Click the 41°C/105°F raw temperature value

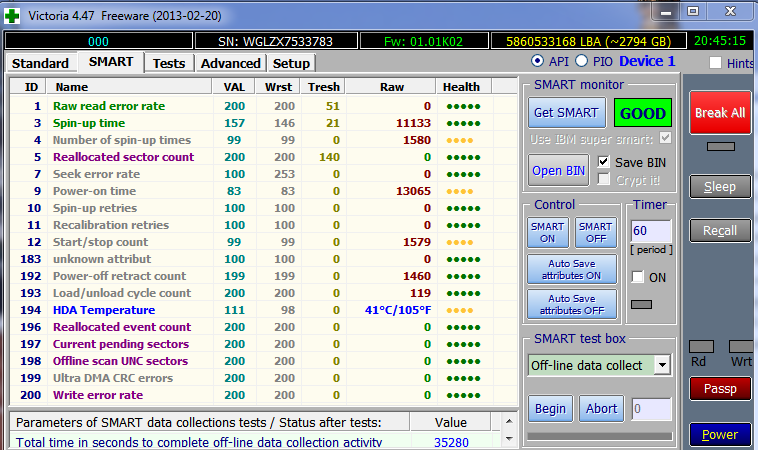397,310
